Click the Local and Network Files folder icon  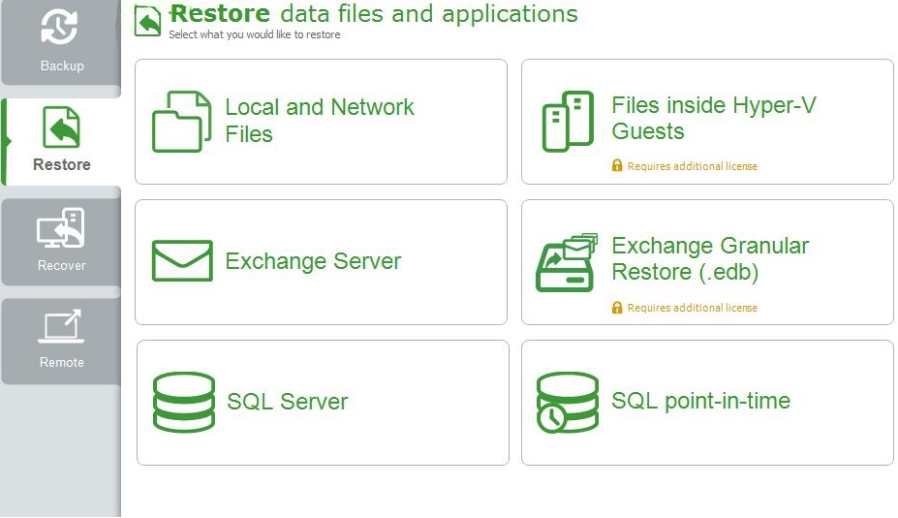tap(182, 121)
